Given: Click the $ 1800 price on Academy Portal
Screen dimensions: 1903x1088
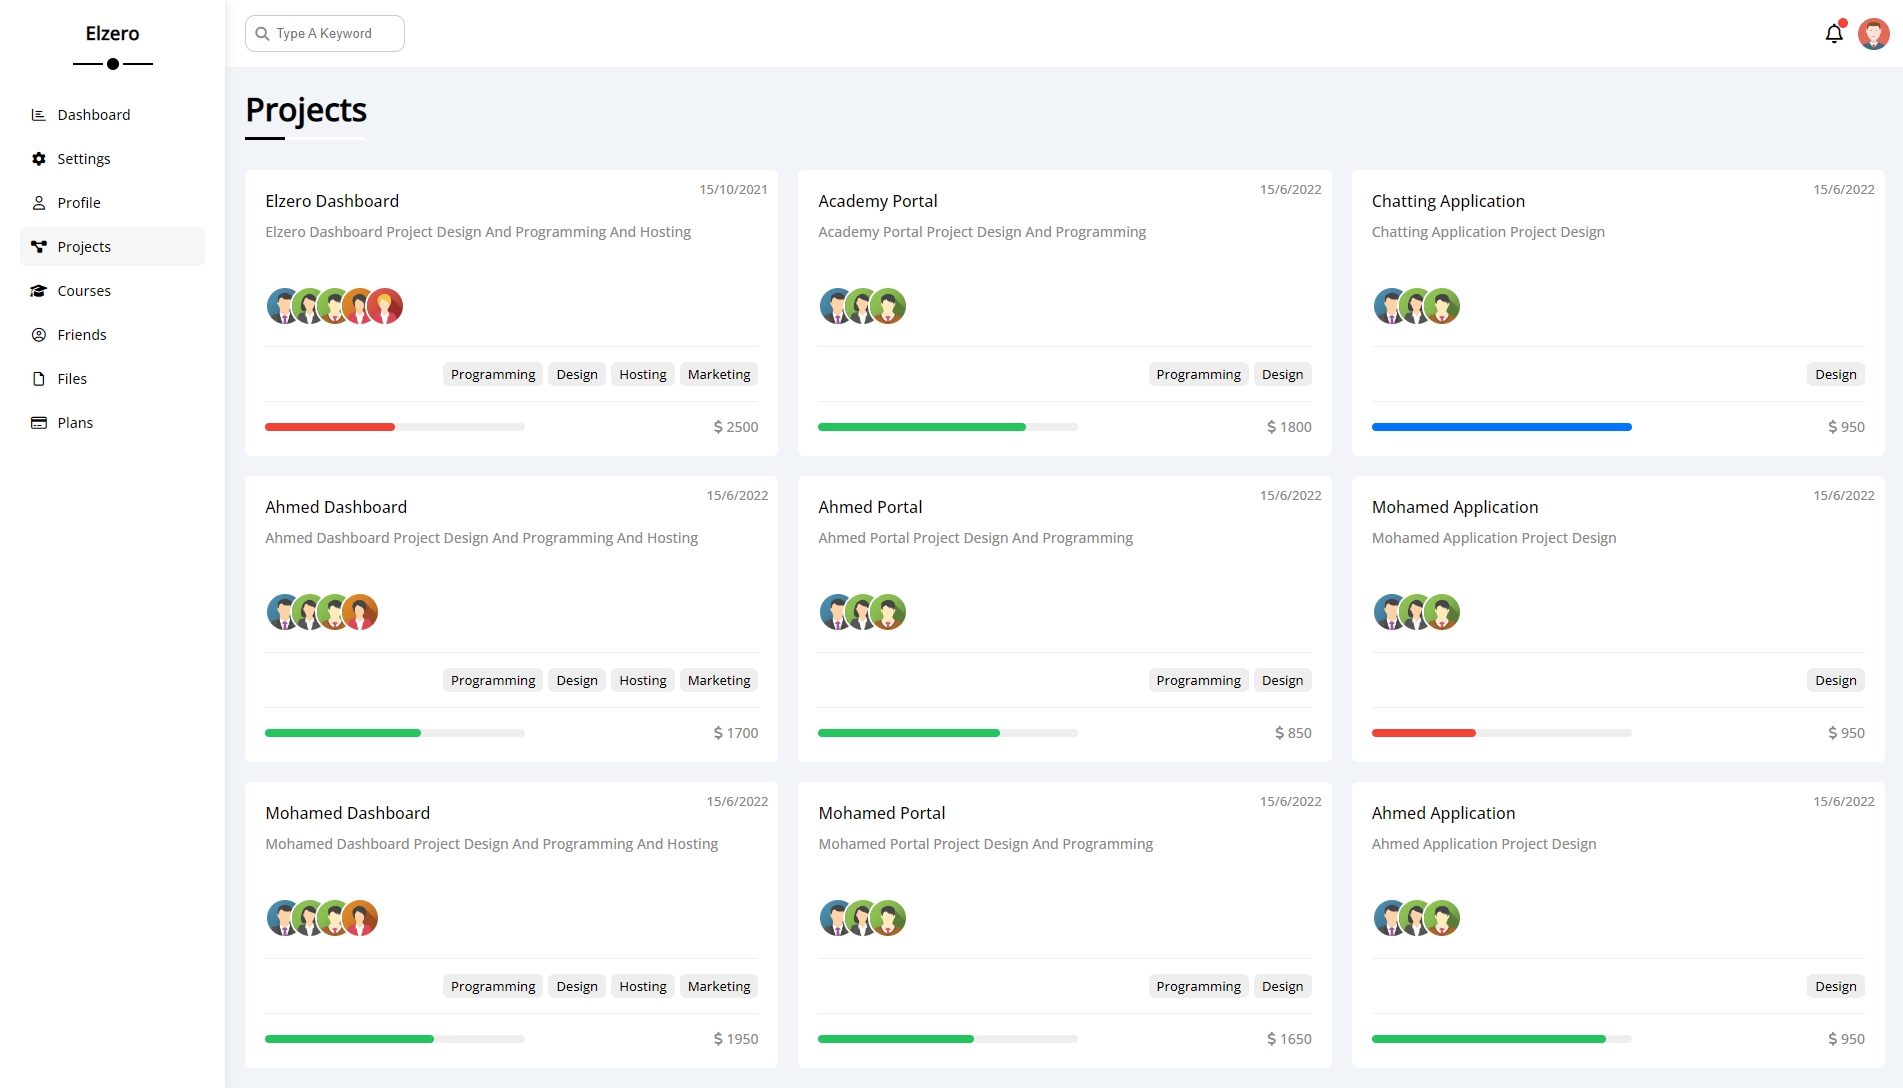Looking at the screenshot, I should pos(1289,427).
